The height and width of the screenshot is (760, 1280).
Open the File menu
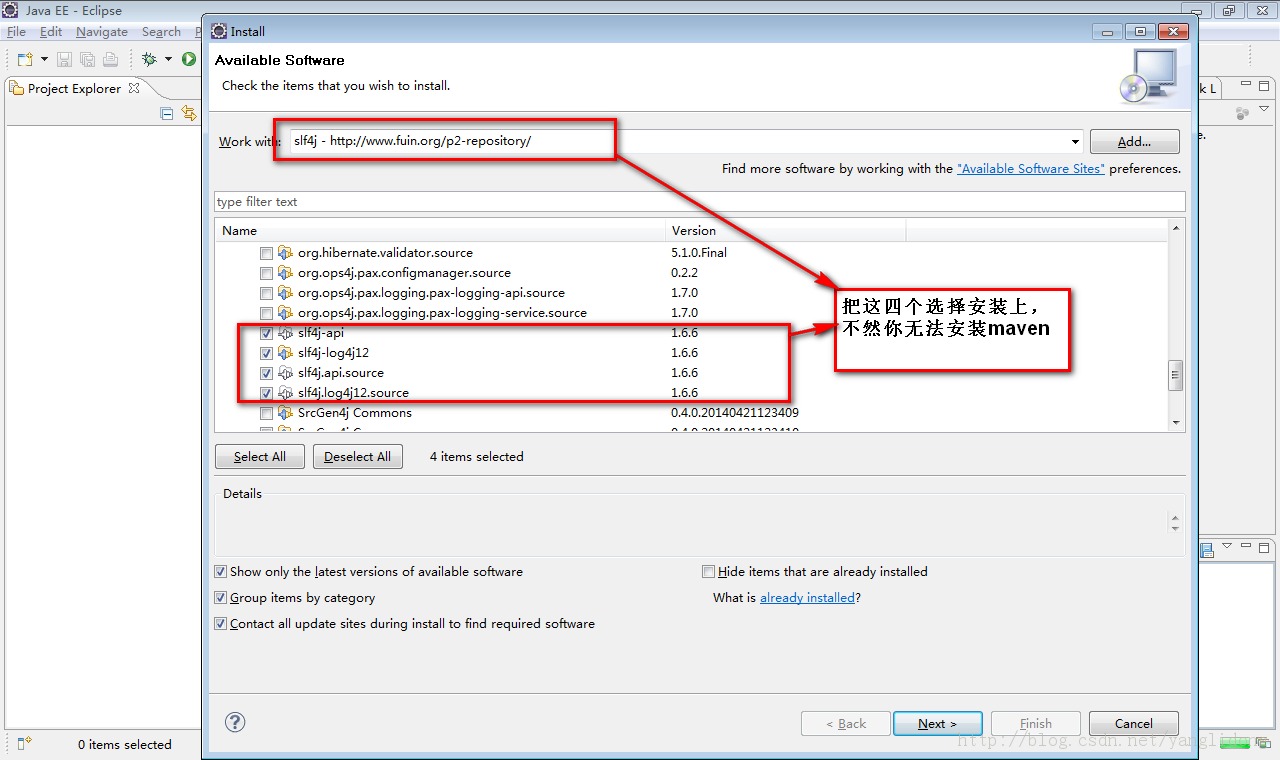coord(16,32)
